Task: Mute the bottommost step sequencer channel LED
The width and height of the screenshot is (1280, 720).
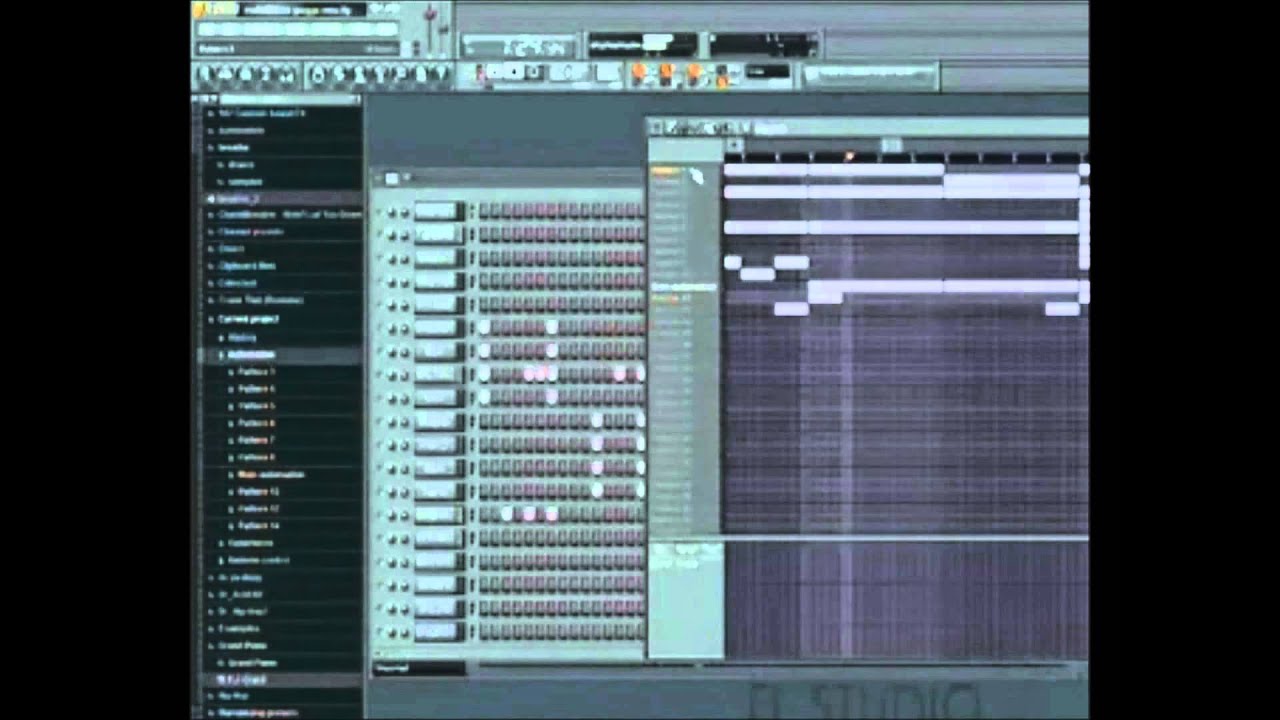Action: pos(380,631)
